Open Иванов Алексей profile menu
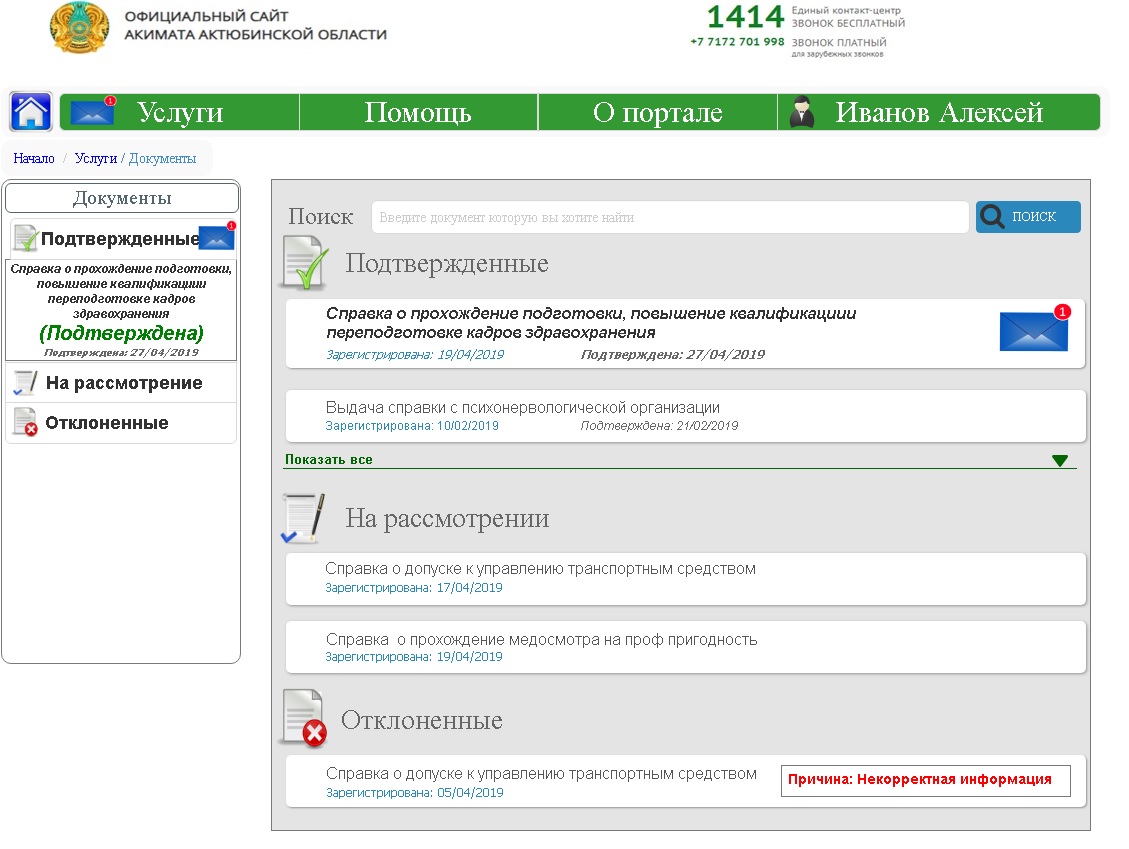The height and width of the screenshot is (849, 1129). [x=939, y=112]
